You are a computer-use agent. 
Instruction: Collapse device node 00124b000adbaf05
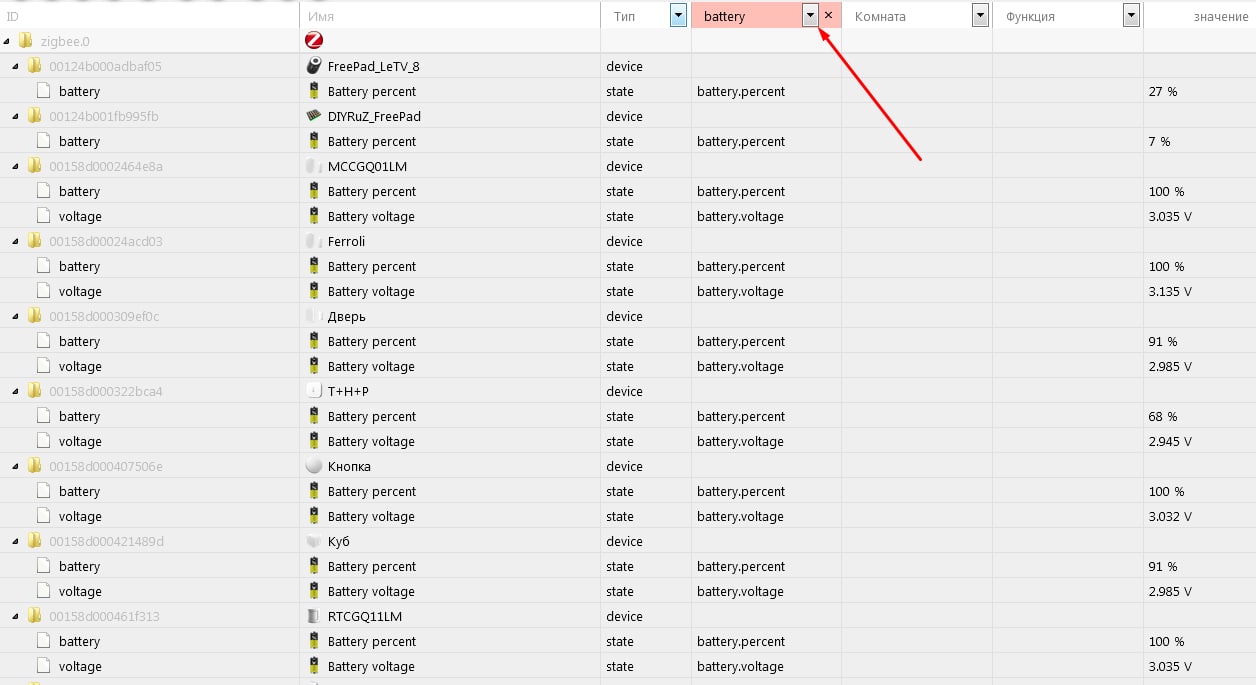point(16,67)
